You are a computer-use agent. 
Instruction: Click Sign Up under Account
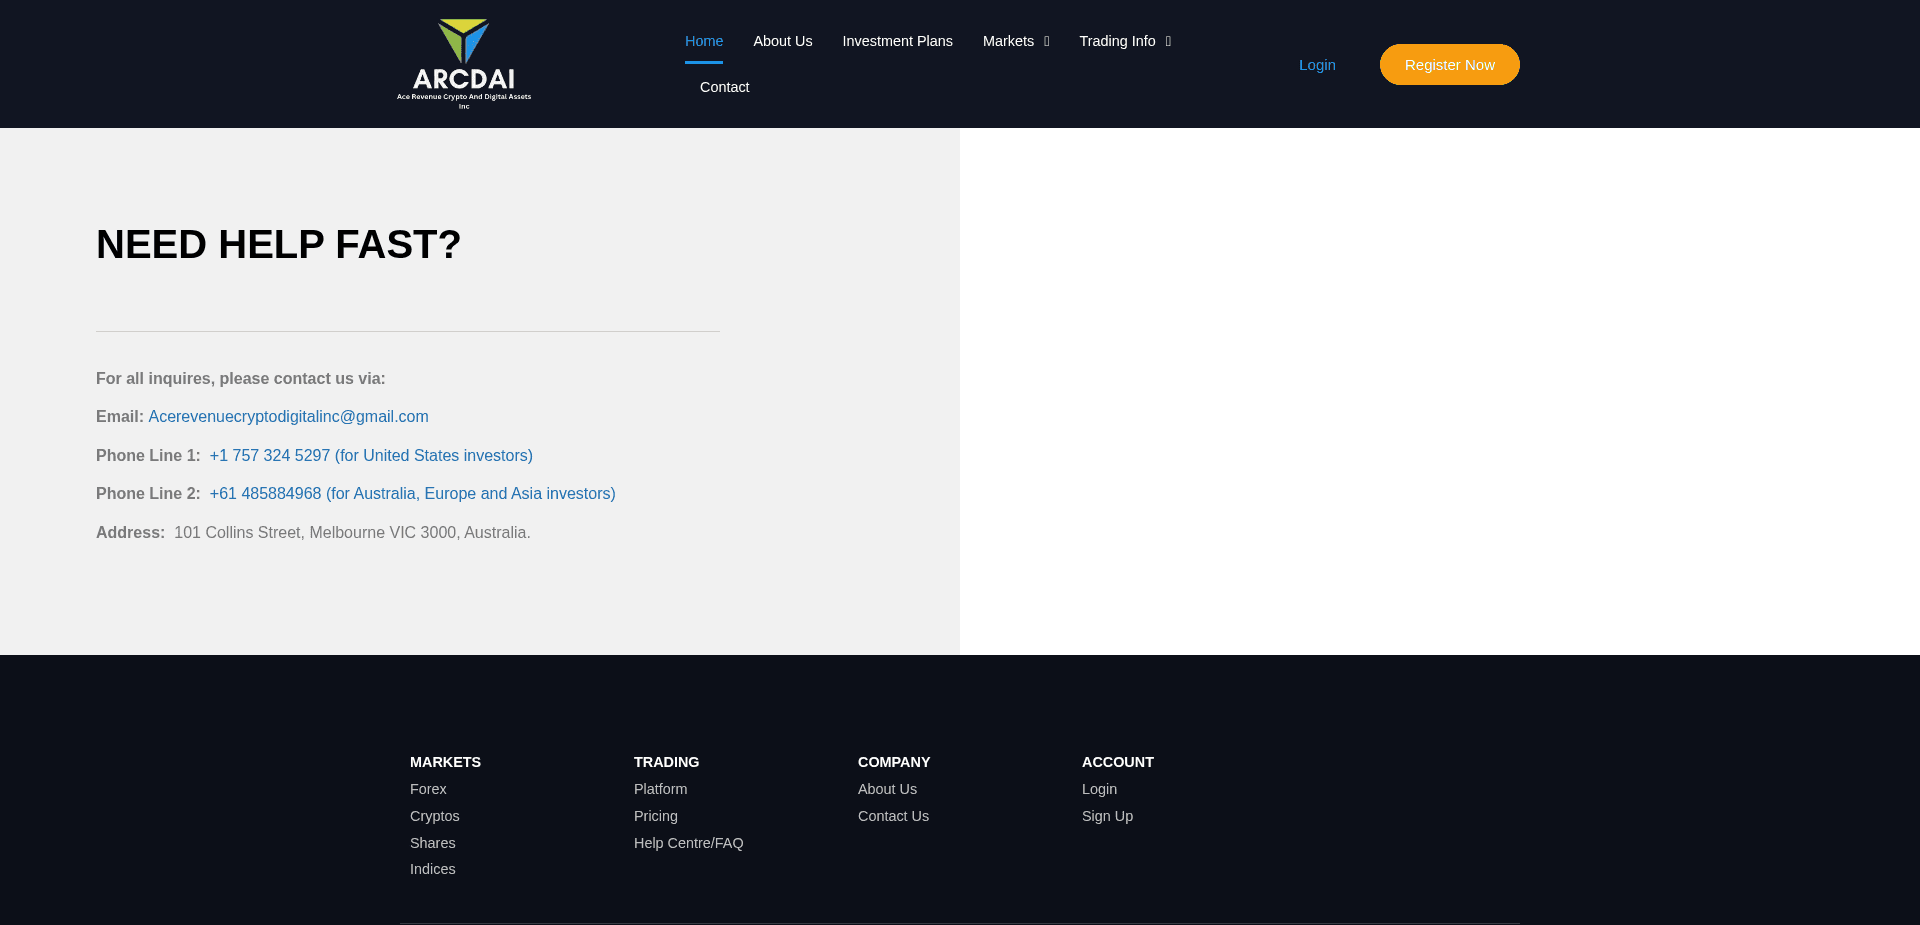coord(1107,816)
